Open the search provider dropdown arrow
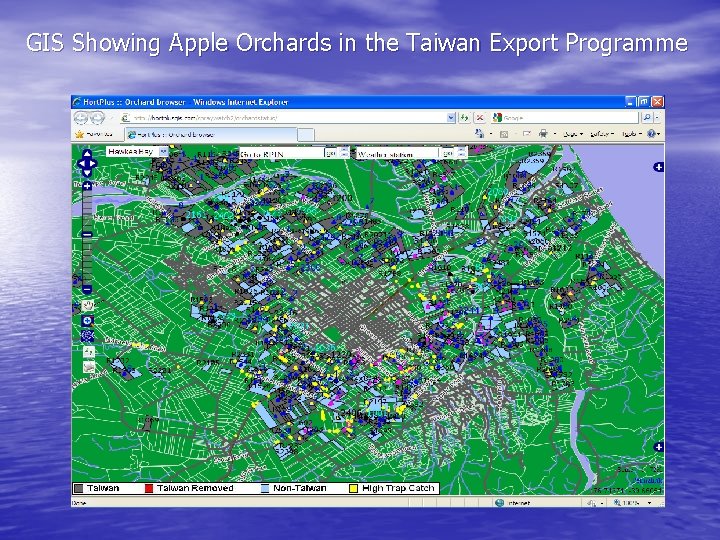Image resolution: width=720 pixels, height=540 pixels. [x=657, y=118]
